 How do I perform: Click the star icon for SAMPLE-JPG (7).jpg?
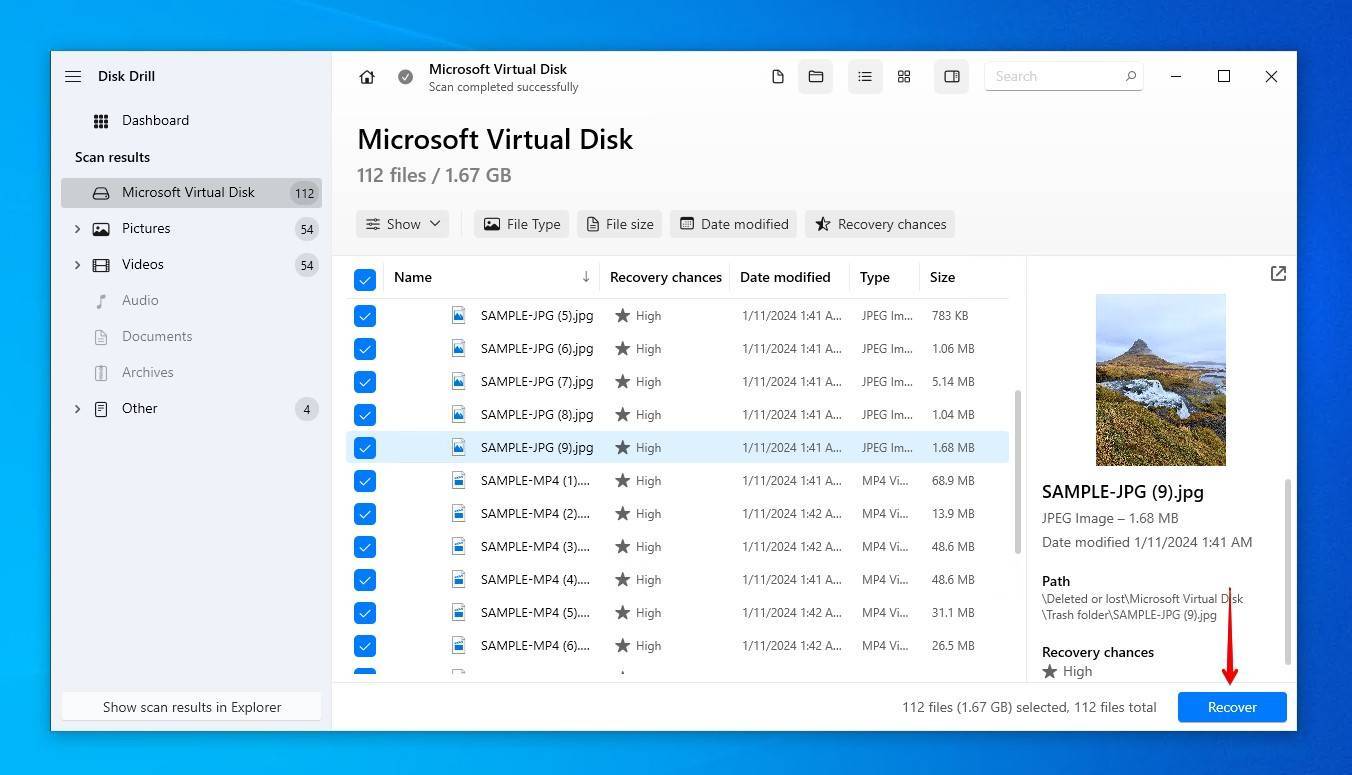622,382
